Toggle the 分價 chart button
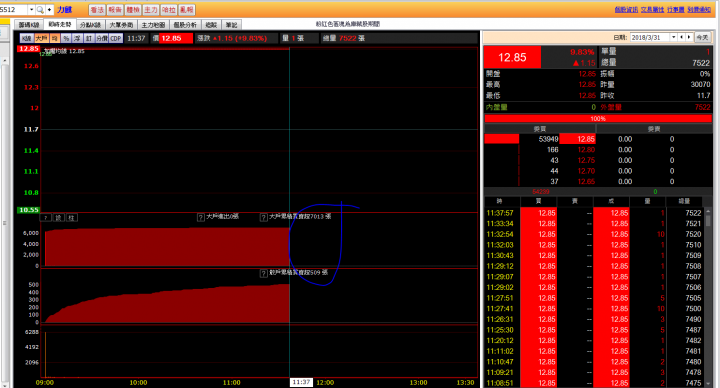 [102, 38]
